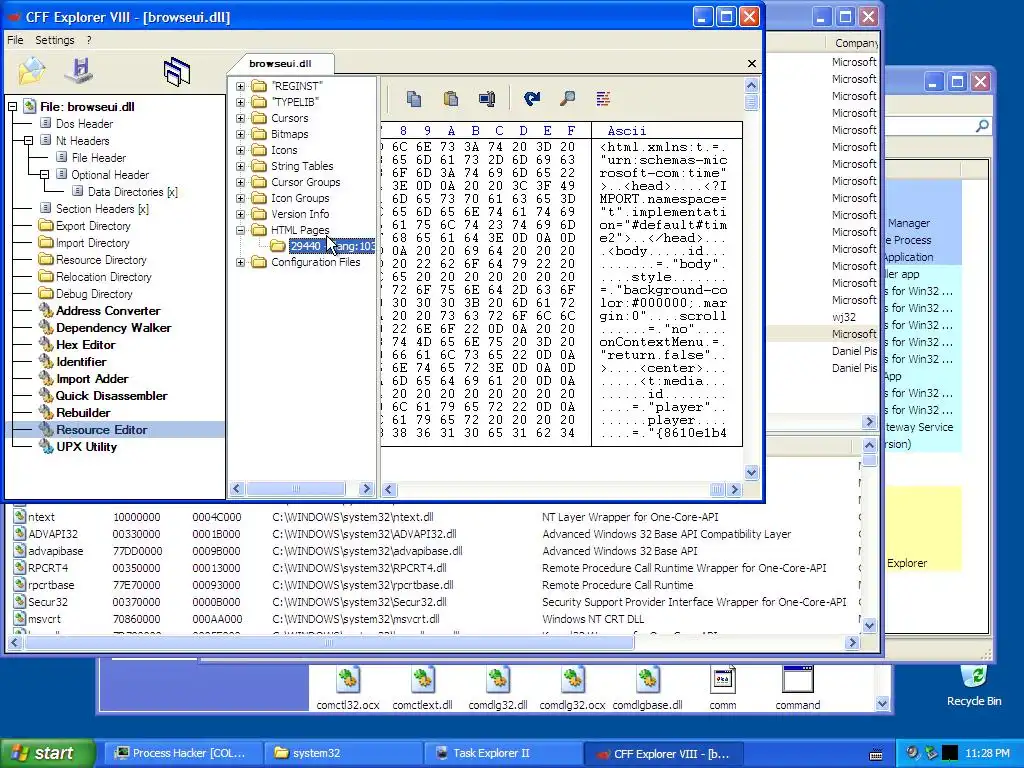
Task: Click the select block icon in hex toolbar
Action: 487,99
